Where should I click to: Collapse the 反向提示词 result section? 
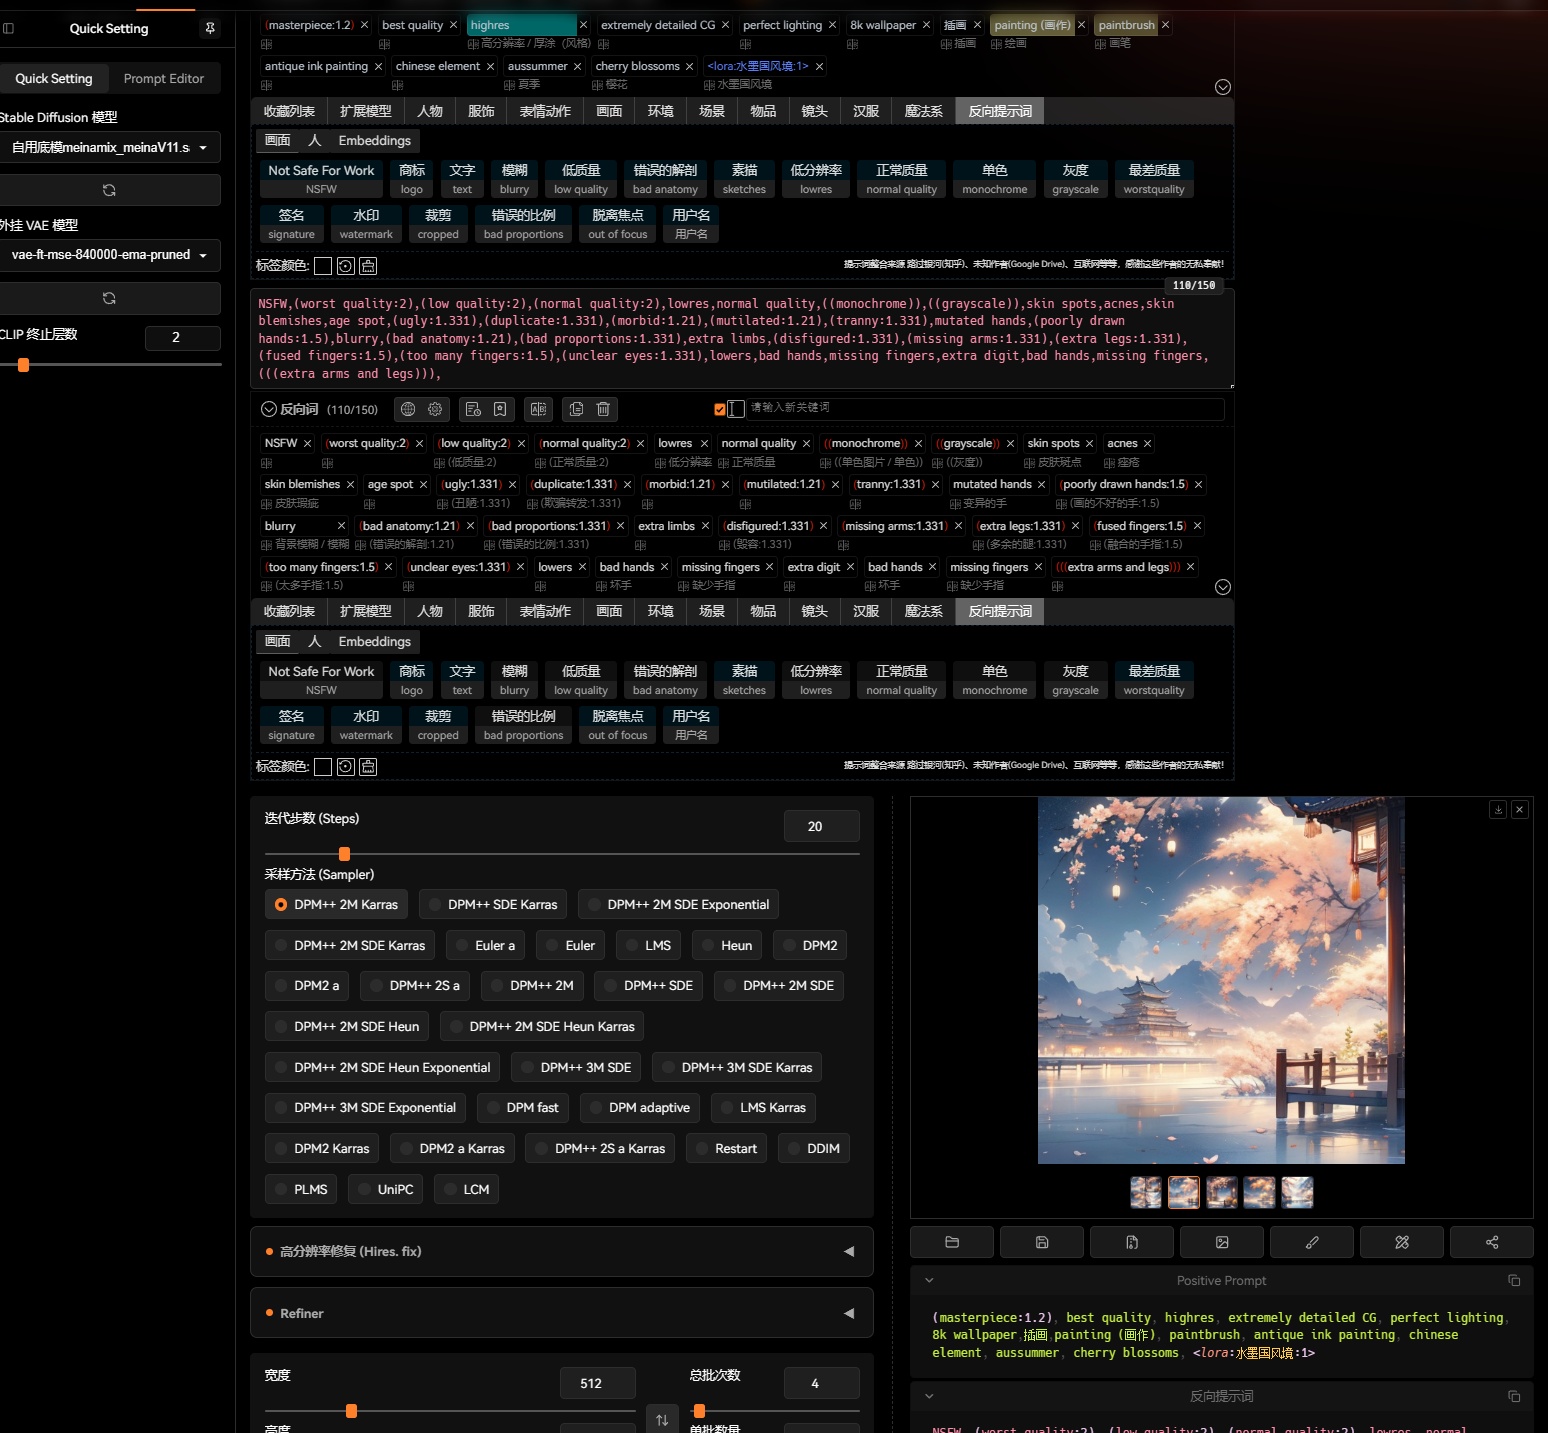[929, 1396]
